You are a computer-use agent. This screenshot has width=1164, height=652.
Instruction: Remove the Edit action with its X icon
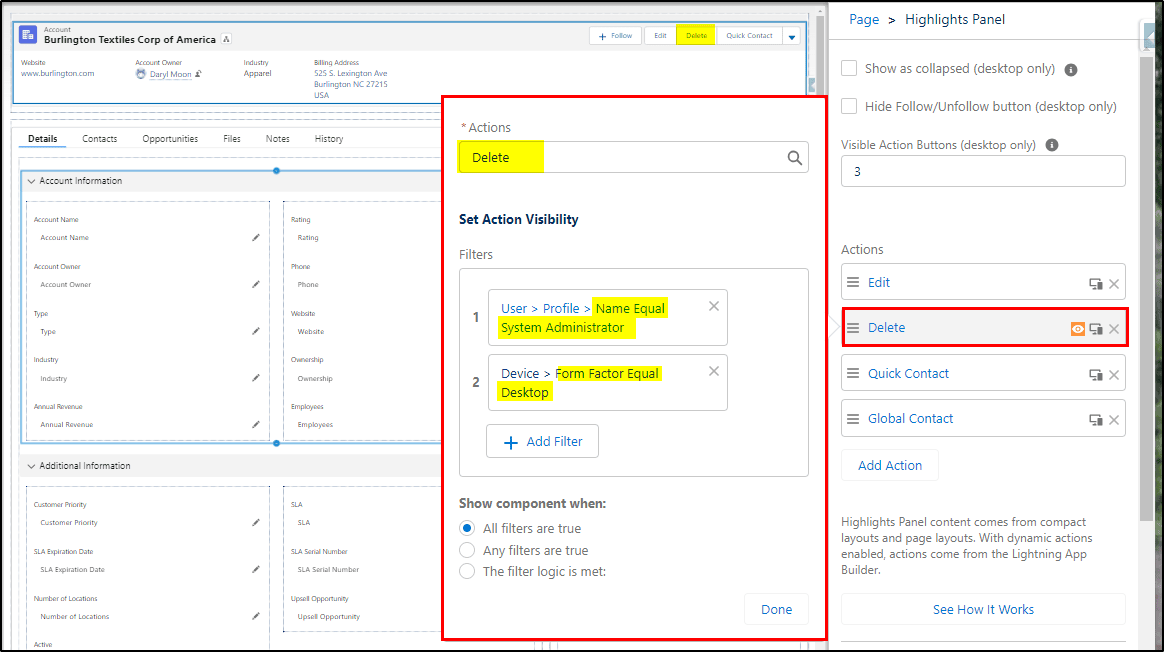pos(1114,284)
